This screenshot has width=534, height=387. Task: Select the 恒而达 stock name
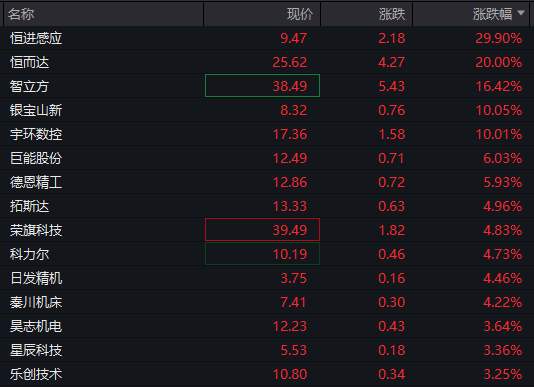tap(30, 62)
